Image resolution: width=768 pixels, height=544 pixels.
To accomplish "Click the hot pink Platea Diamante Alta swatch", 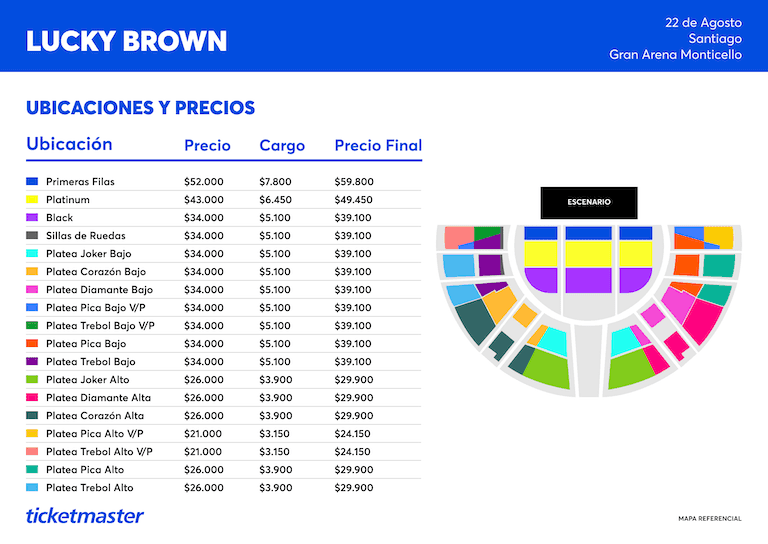I will (32, 397).
